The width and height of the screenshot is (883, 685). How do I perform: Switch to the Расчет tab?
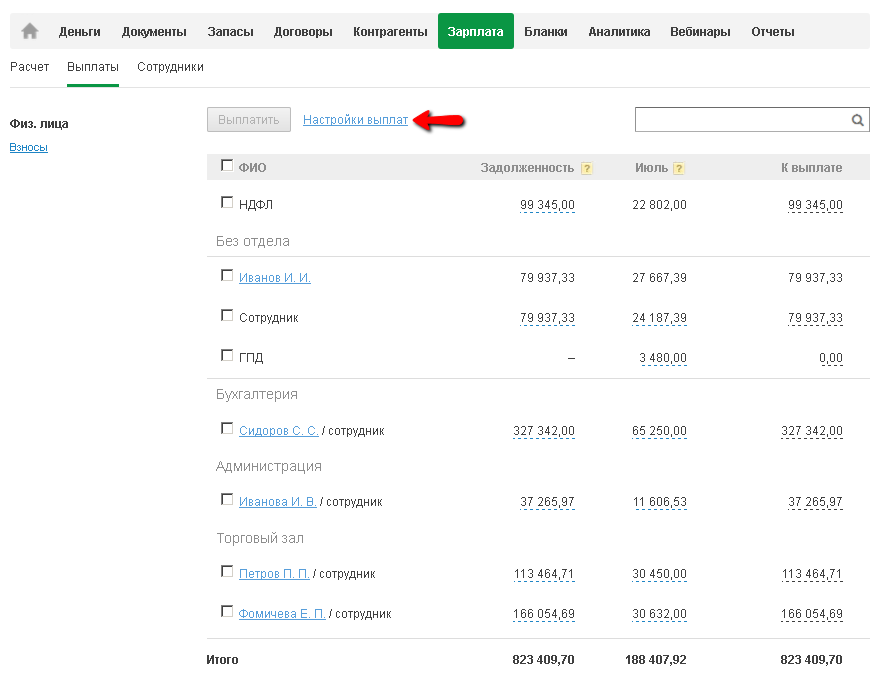[29, 67]
